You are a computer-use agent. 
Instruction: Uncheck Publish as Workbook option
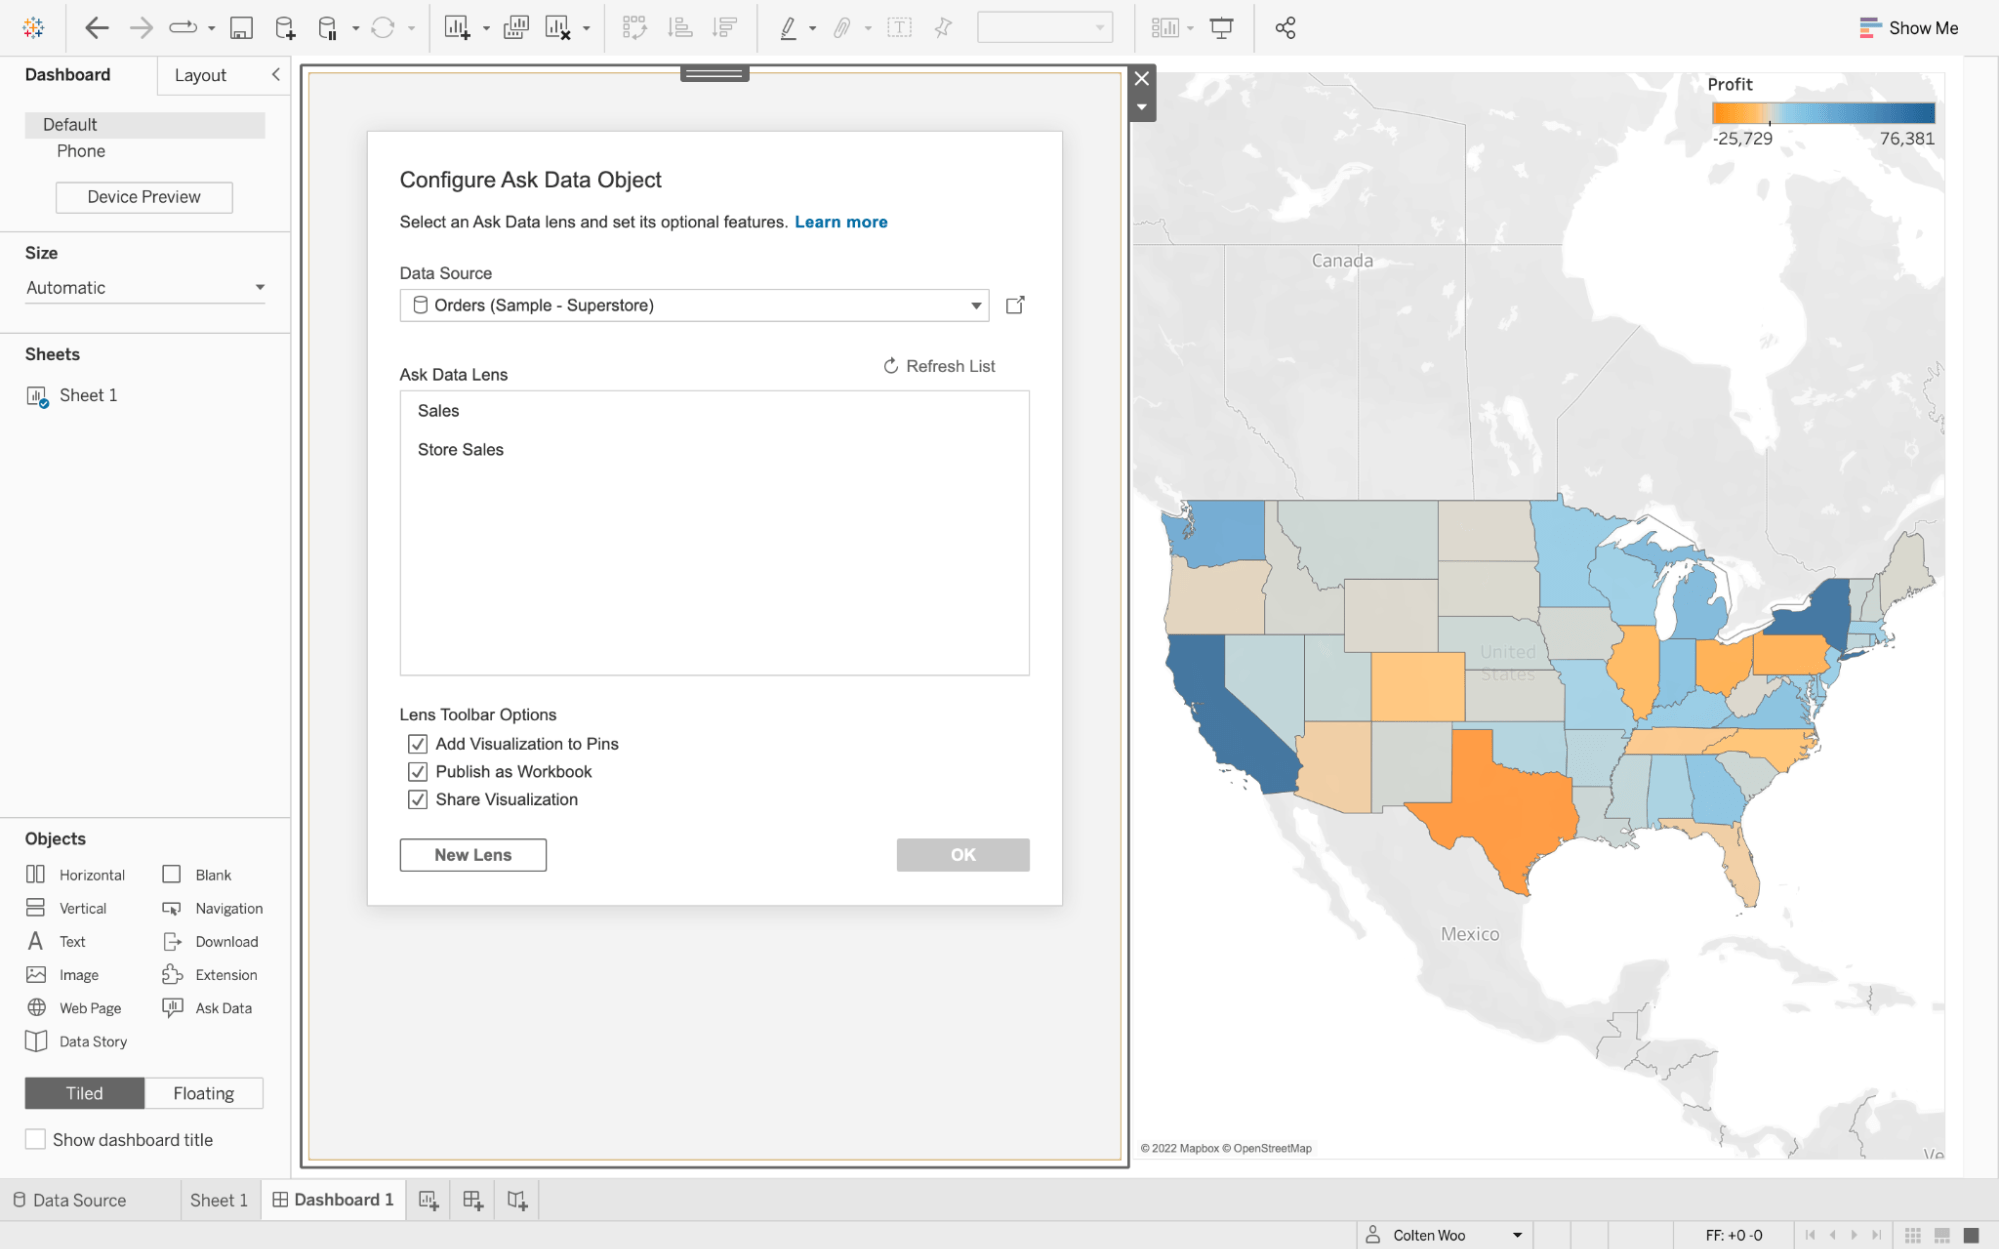(418, 772)
